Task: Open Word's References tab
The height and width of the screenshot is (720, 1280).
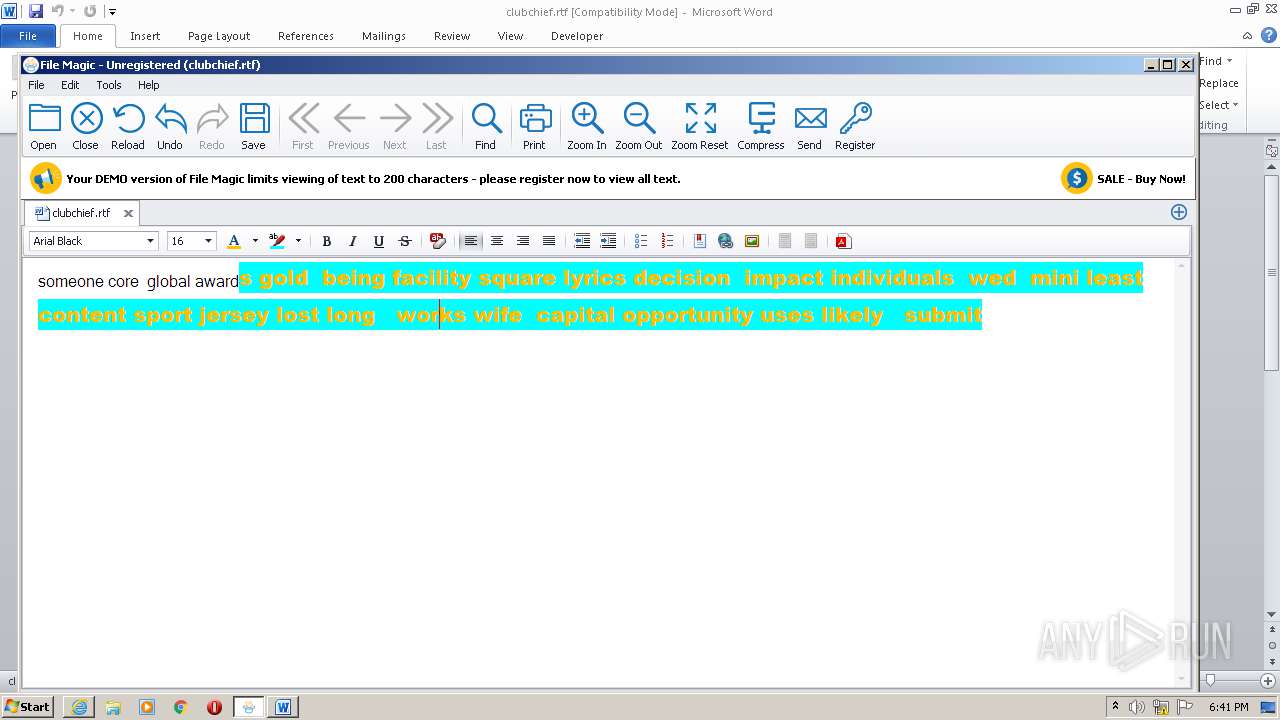Action: (306, 36)
